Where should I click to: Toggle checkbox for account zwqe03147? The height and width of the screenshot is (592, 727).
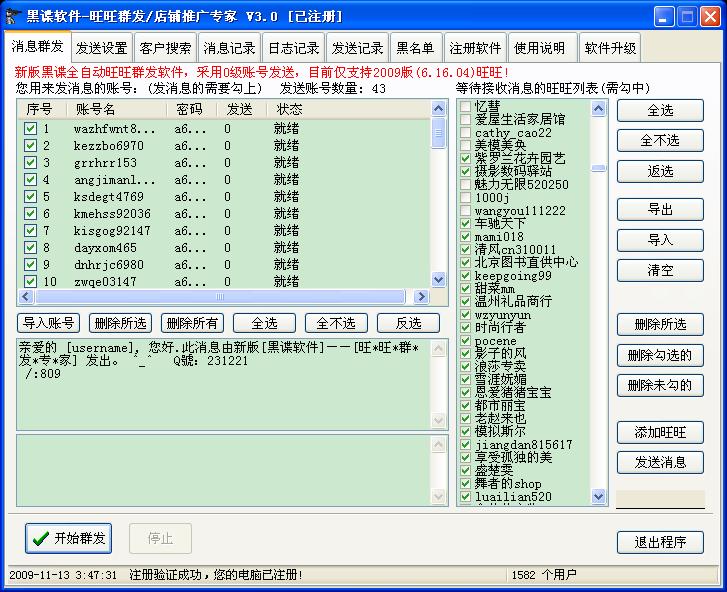click(x=30, y=281)
